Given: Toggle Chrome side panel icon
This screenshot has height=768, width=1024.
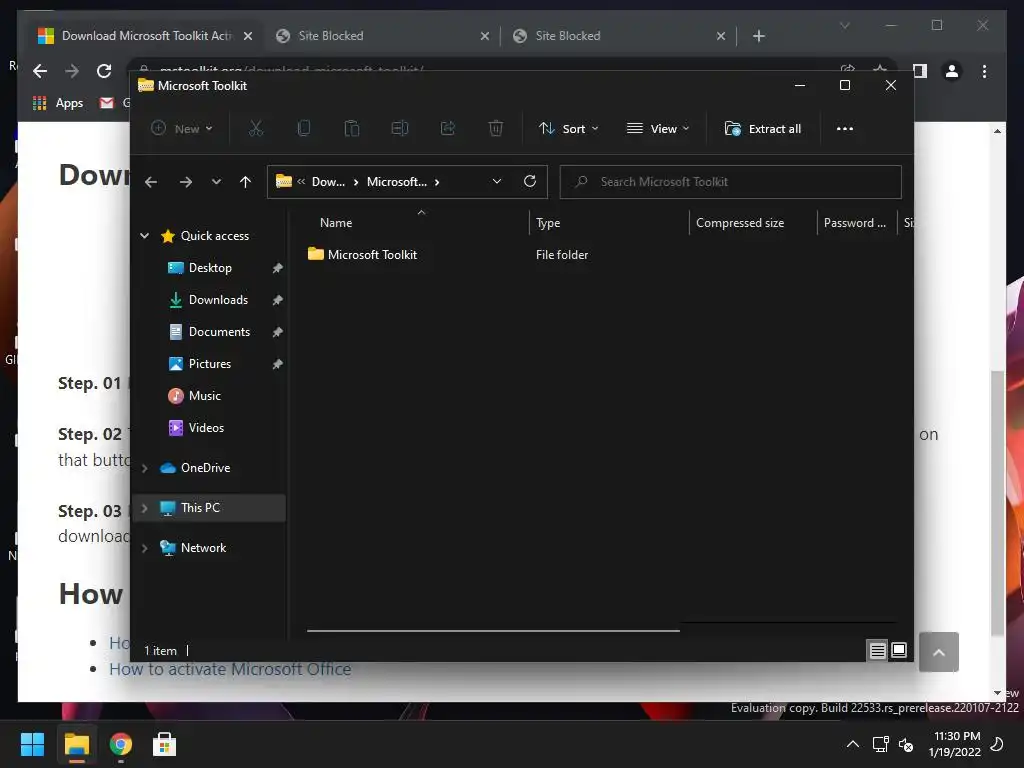Looking at the screenshot, I should (x=920, y=71).
